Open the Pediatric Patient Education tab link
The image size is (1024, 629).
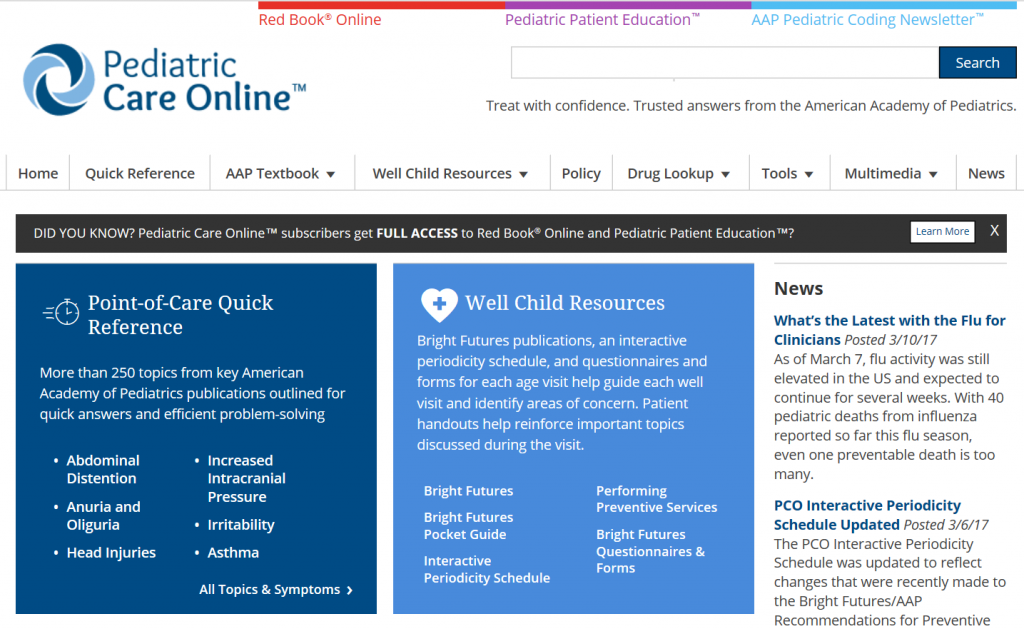coord(602,20)
